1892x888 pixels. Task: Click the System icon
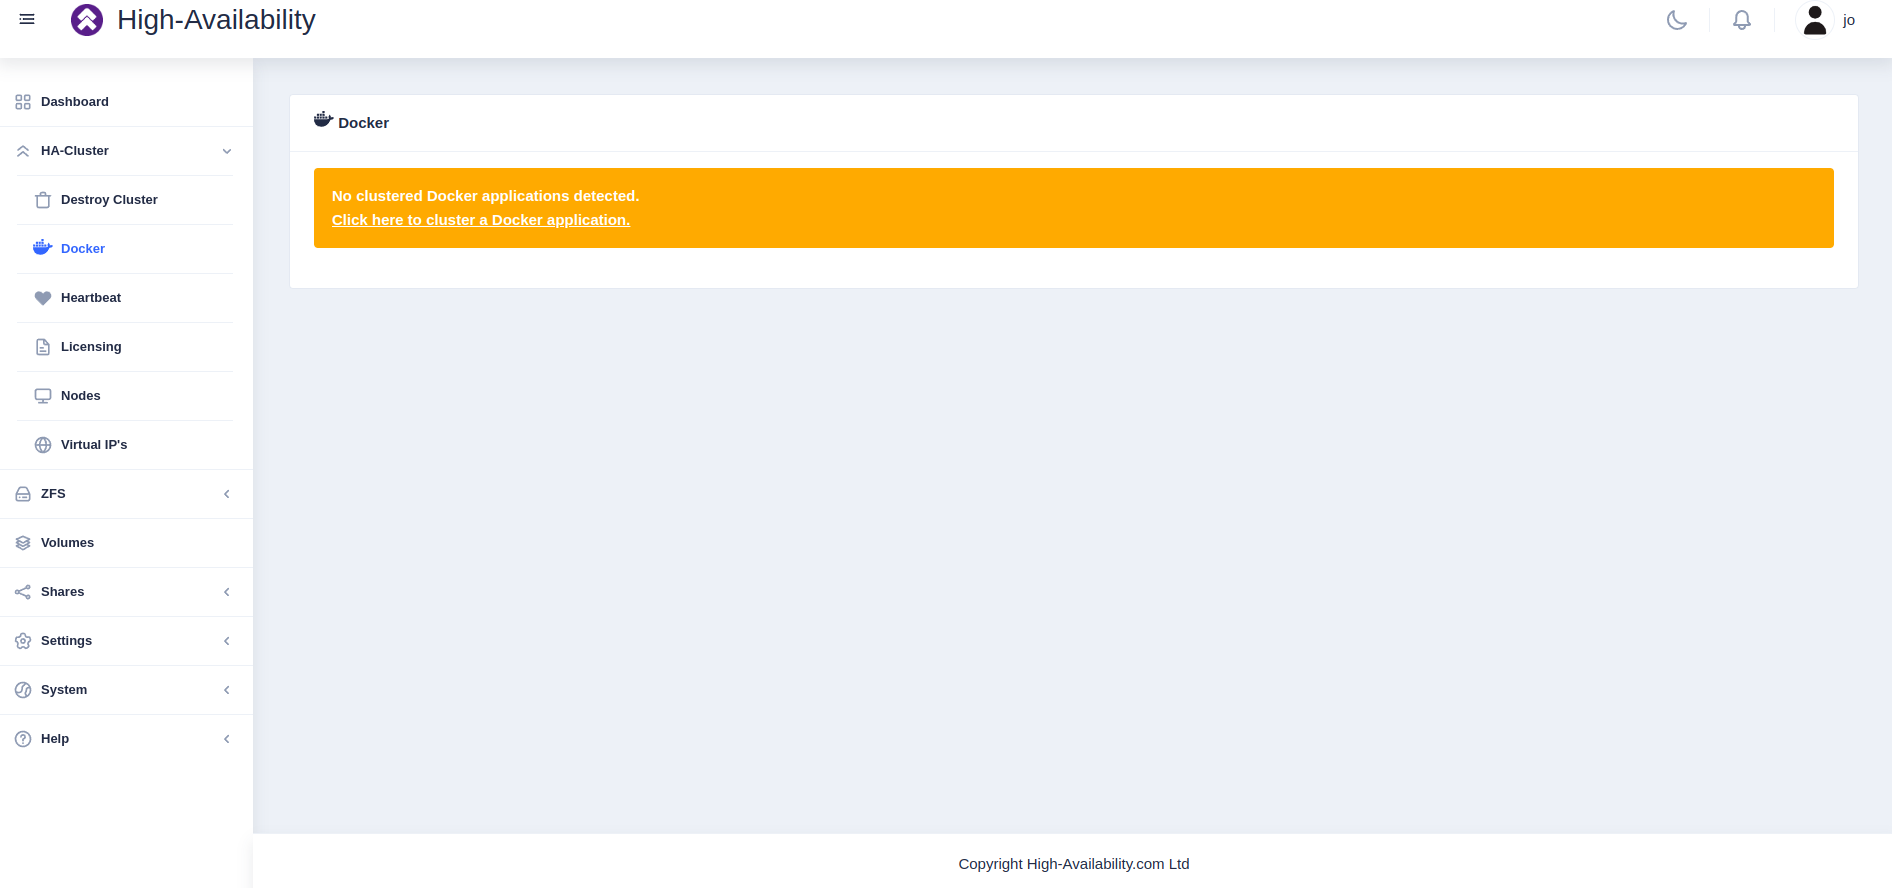pos(23,690)
